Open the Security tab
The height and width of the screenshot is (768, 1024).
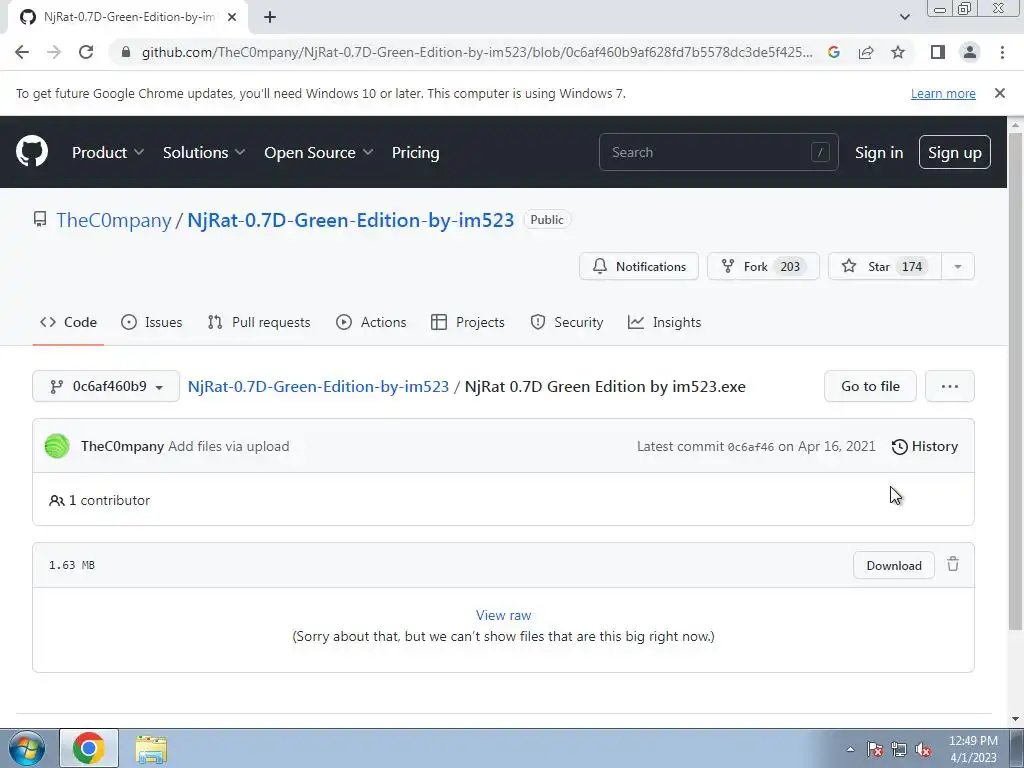point(567,322)
